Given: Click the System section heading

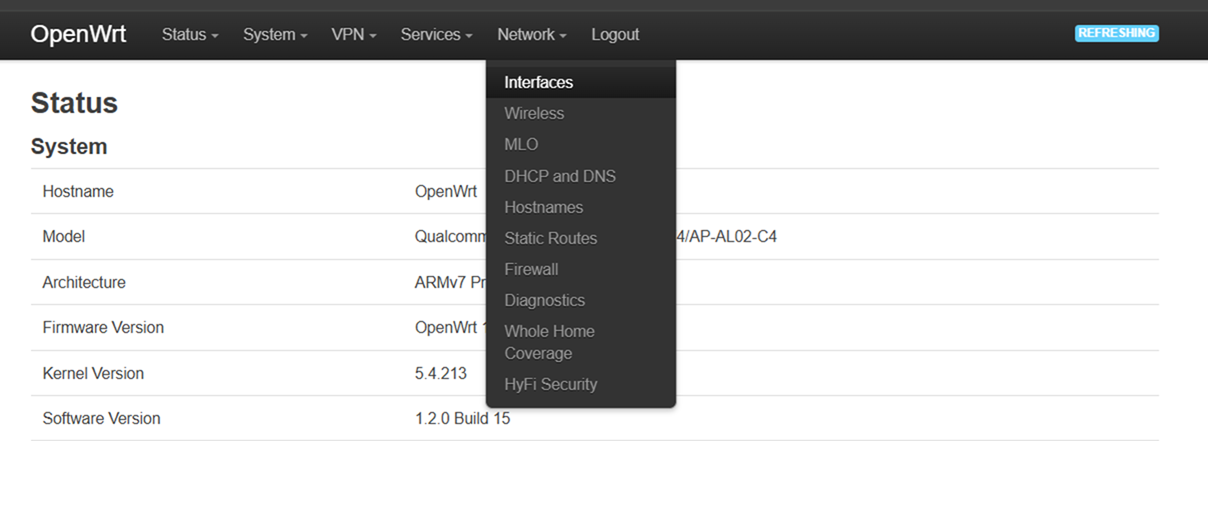Looking at the screenshot, I should 69,146.
